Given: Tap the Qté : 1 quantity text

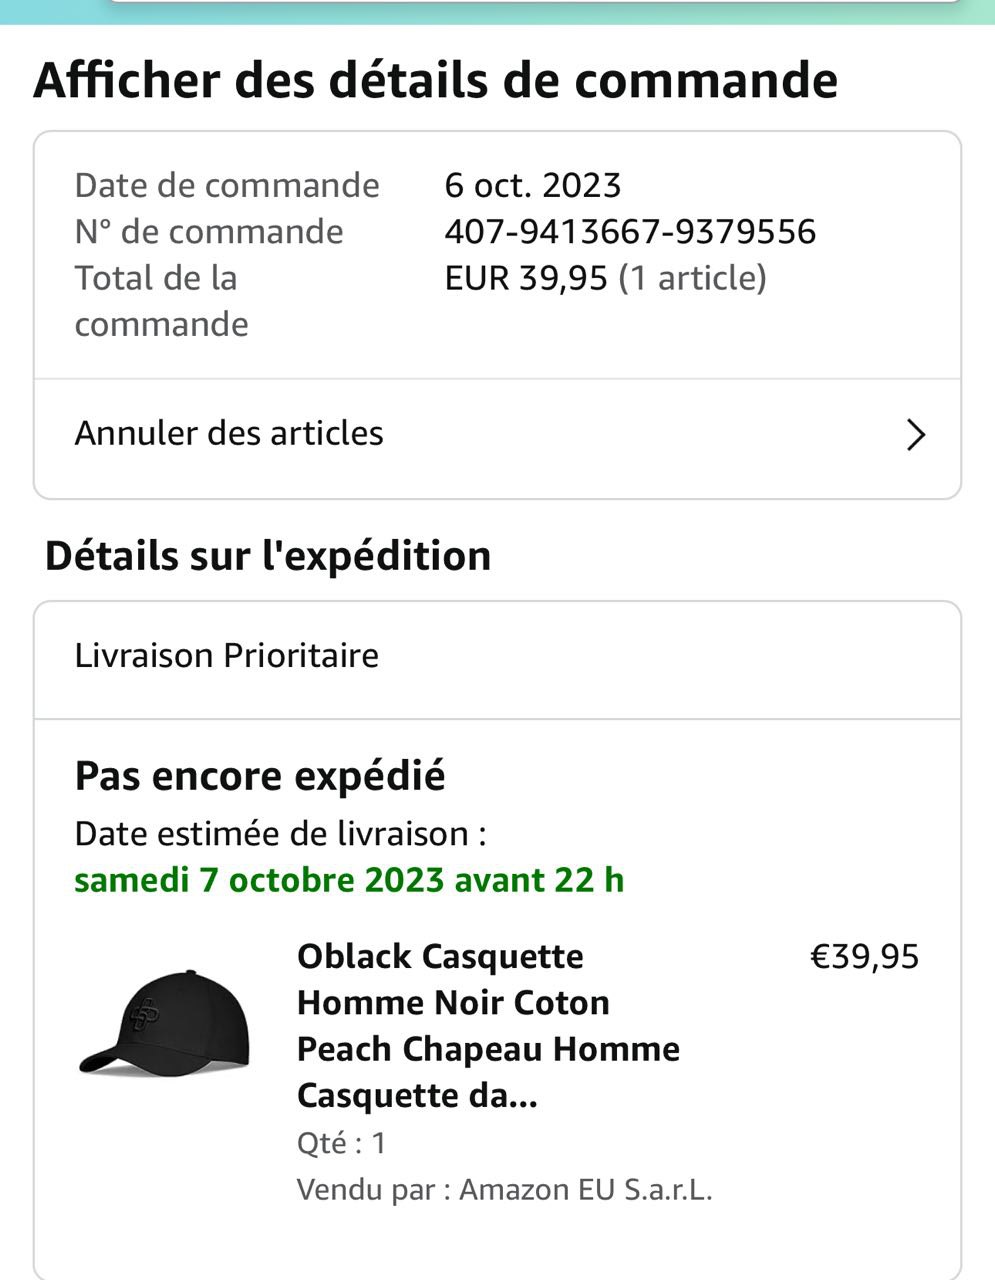Looking at the screenshot, I should coord(341,1143).
